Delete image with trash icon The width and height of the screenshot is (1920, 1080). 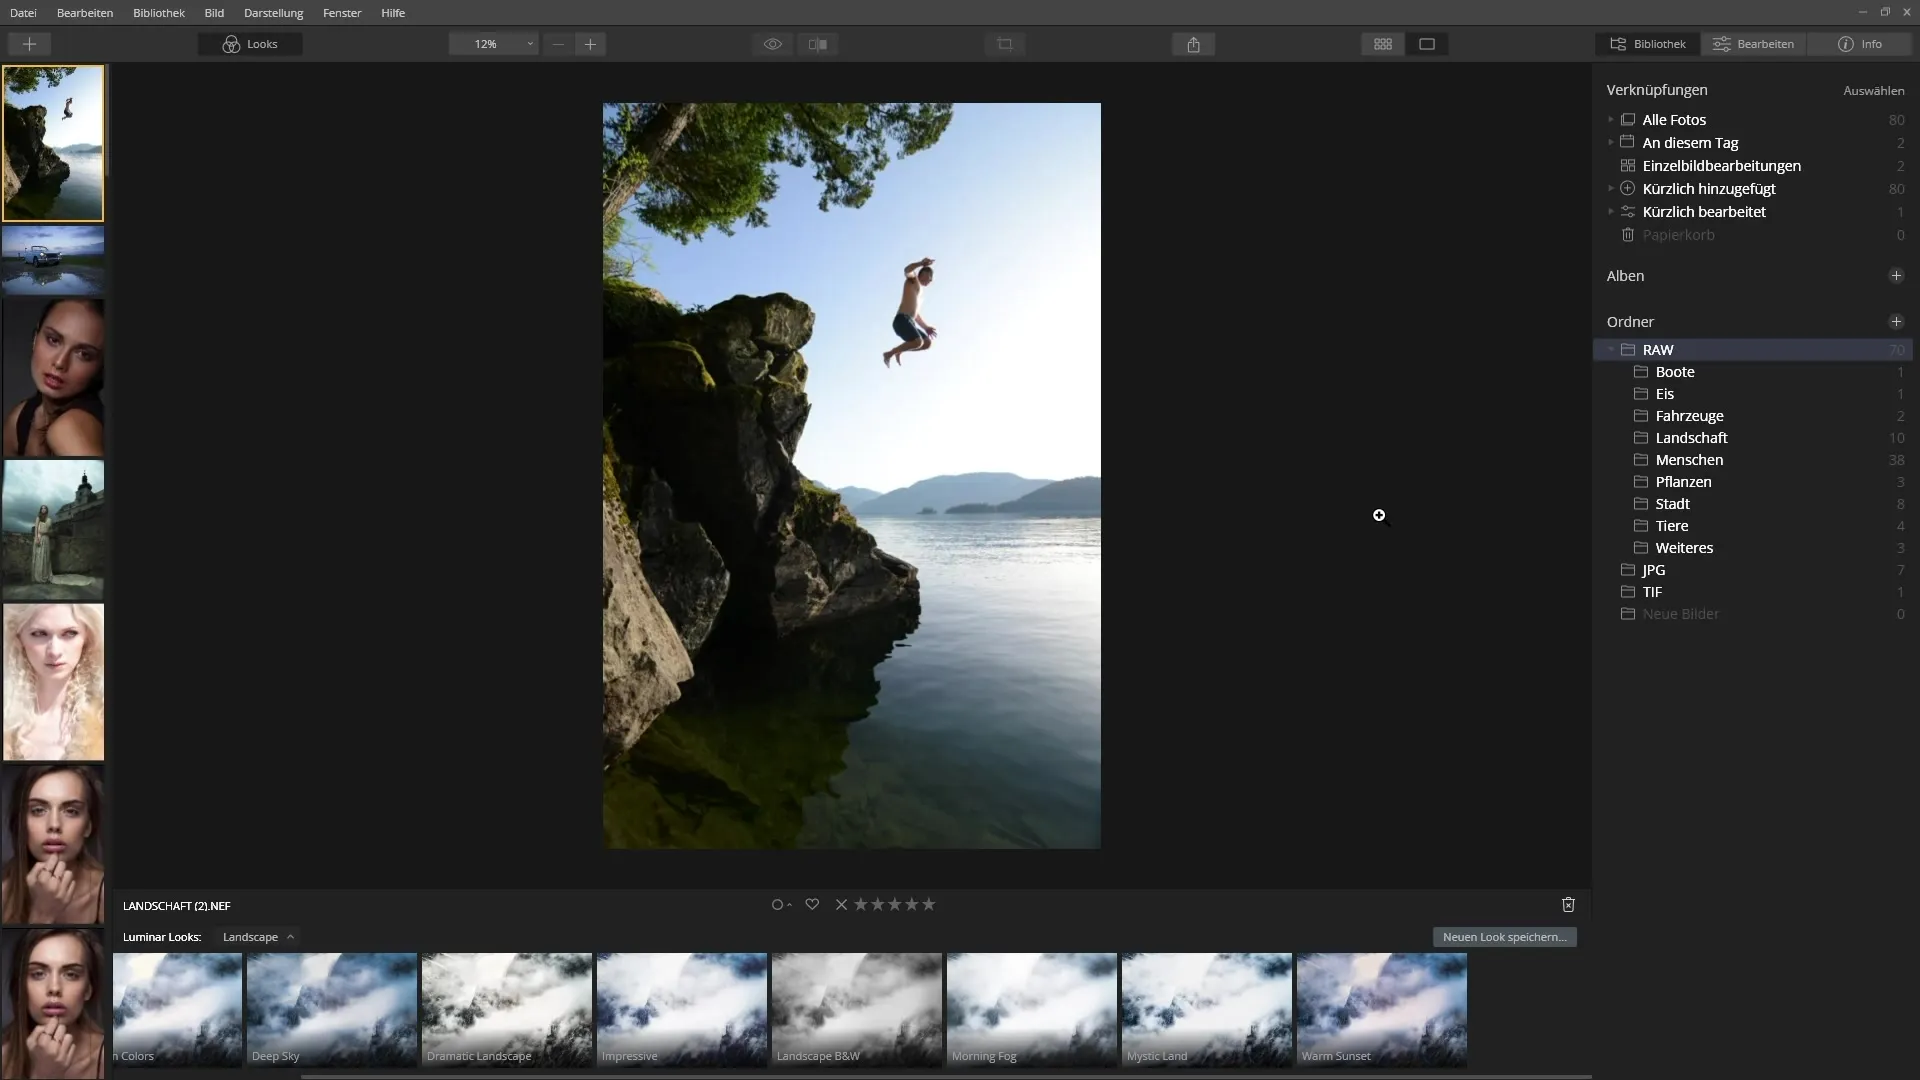(x=1568, y=905)
